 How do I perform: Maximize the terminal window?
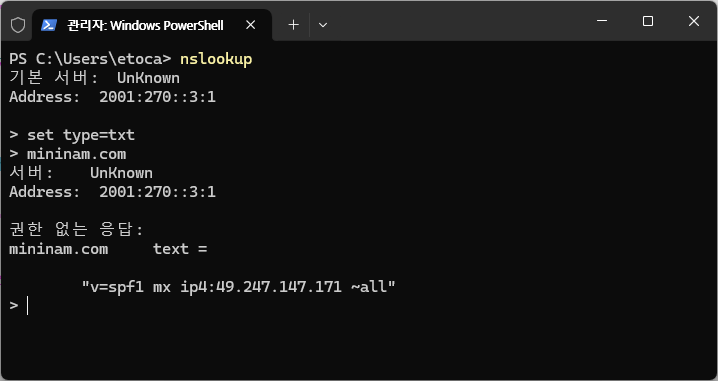[647, 21]
